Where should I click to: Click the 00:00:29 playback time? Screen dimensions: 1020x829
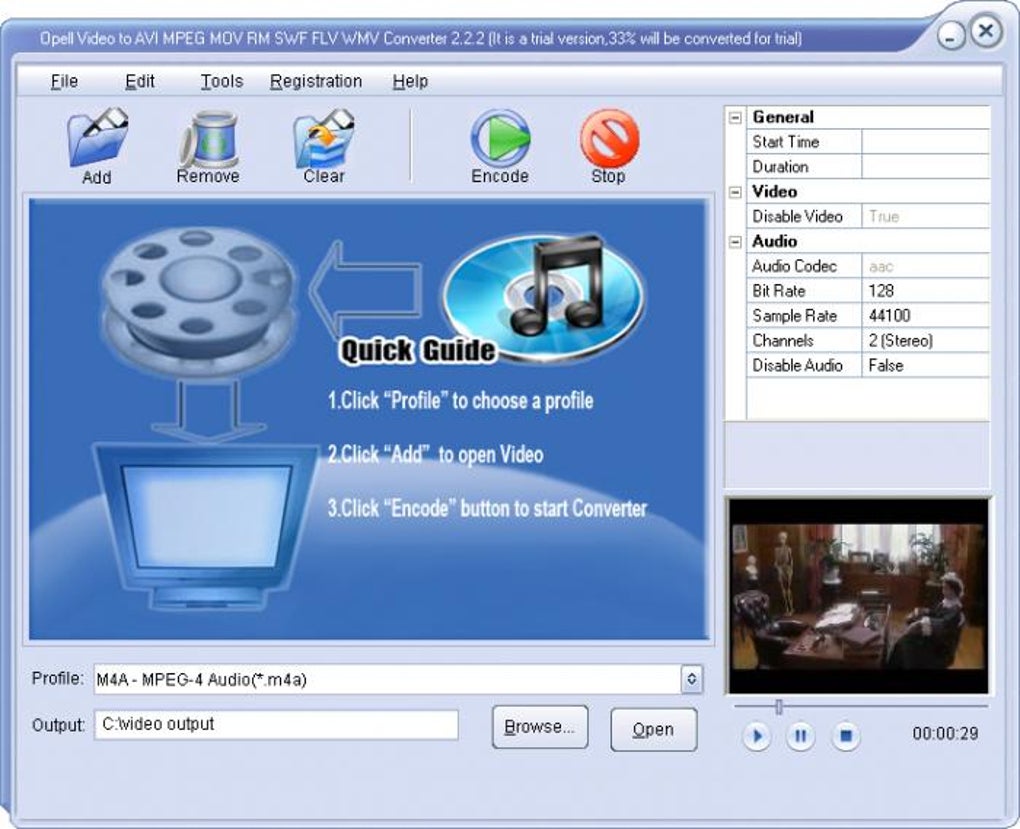(x=945, y=734)
